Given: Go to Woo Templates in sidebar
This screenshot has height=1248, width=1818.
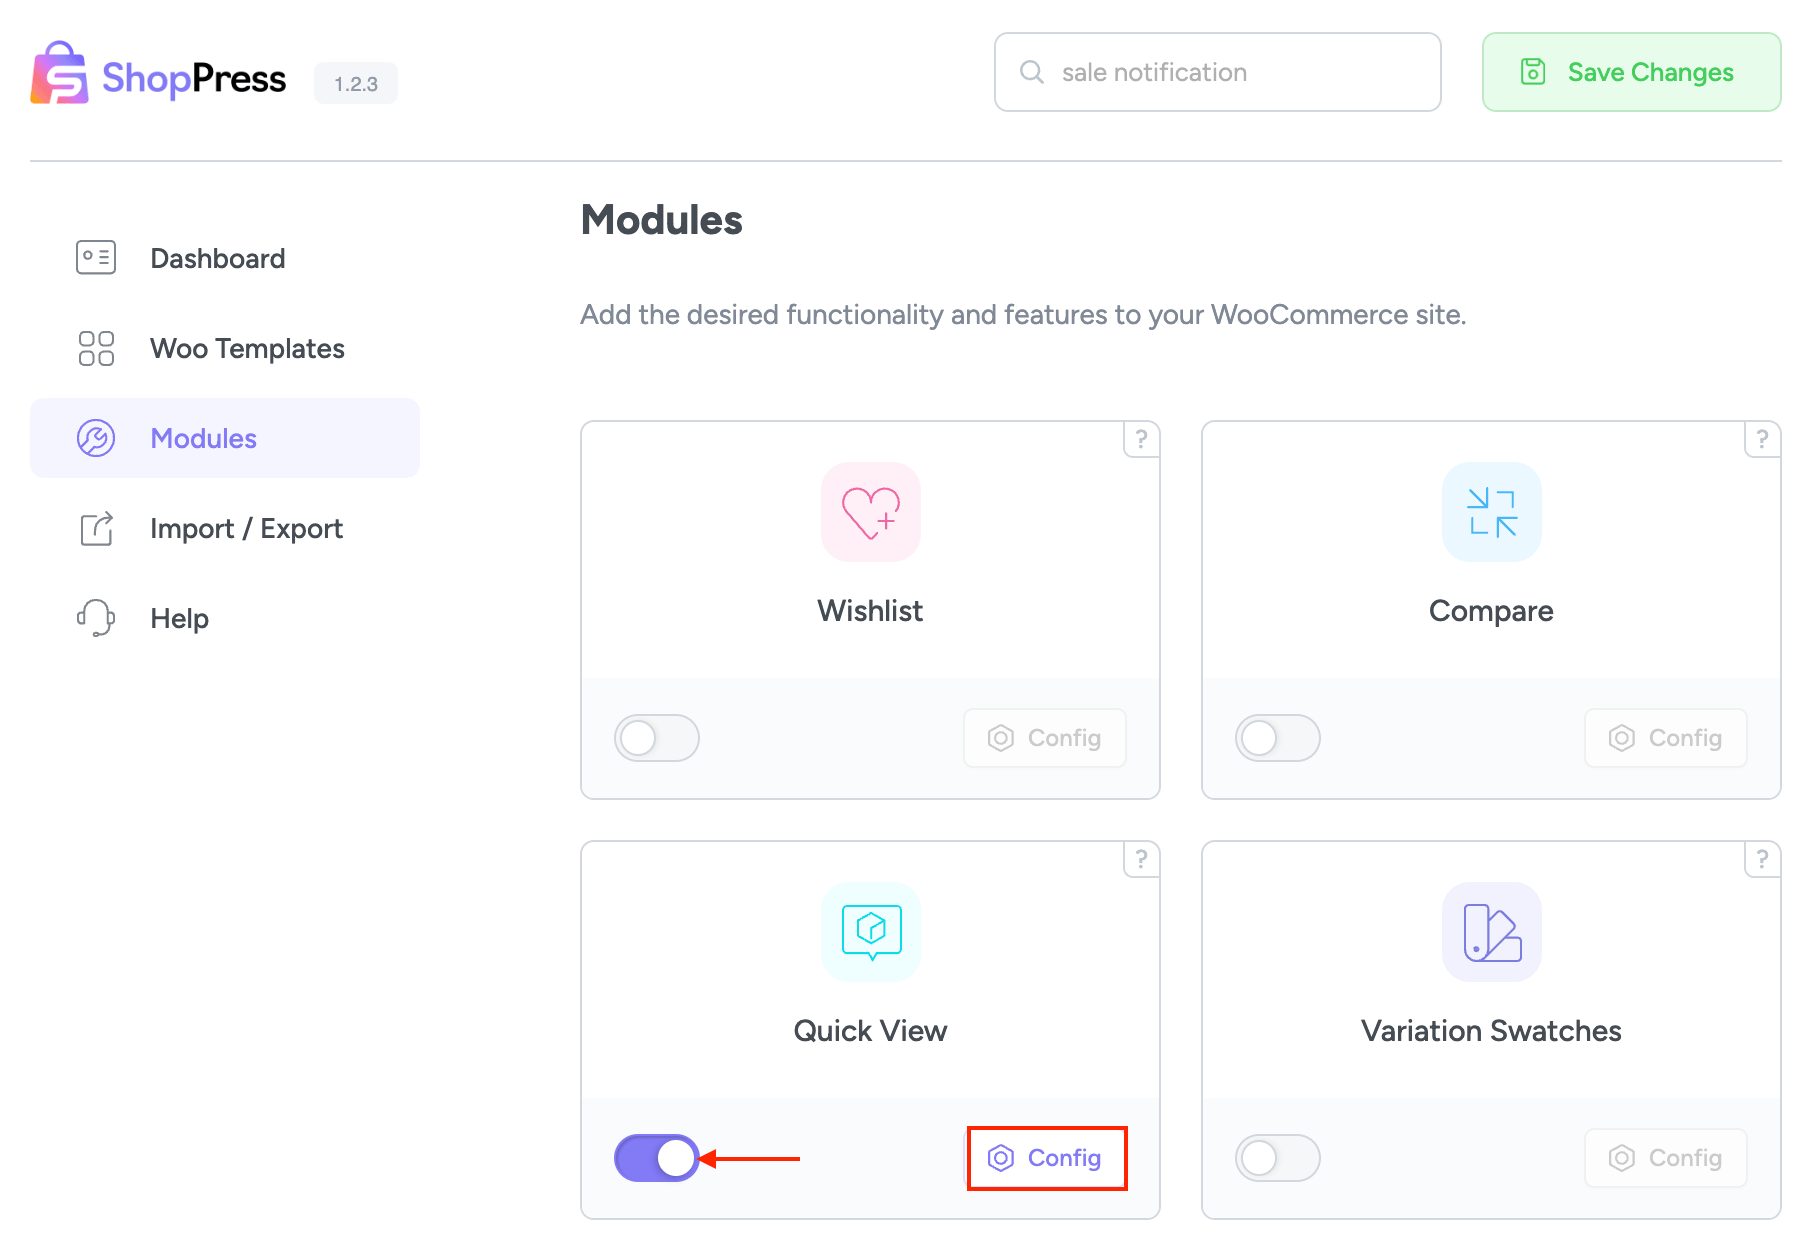Looking at the screenshot, I should click(246, 348).
